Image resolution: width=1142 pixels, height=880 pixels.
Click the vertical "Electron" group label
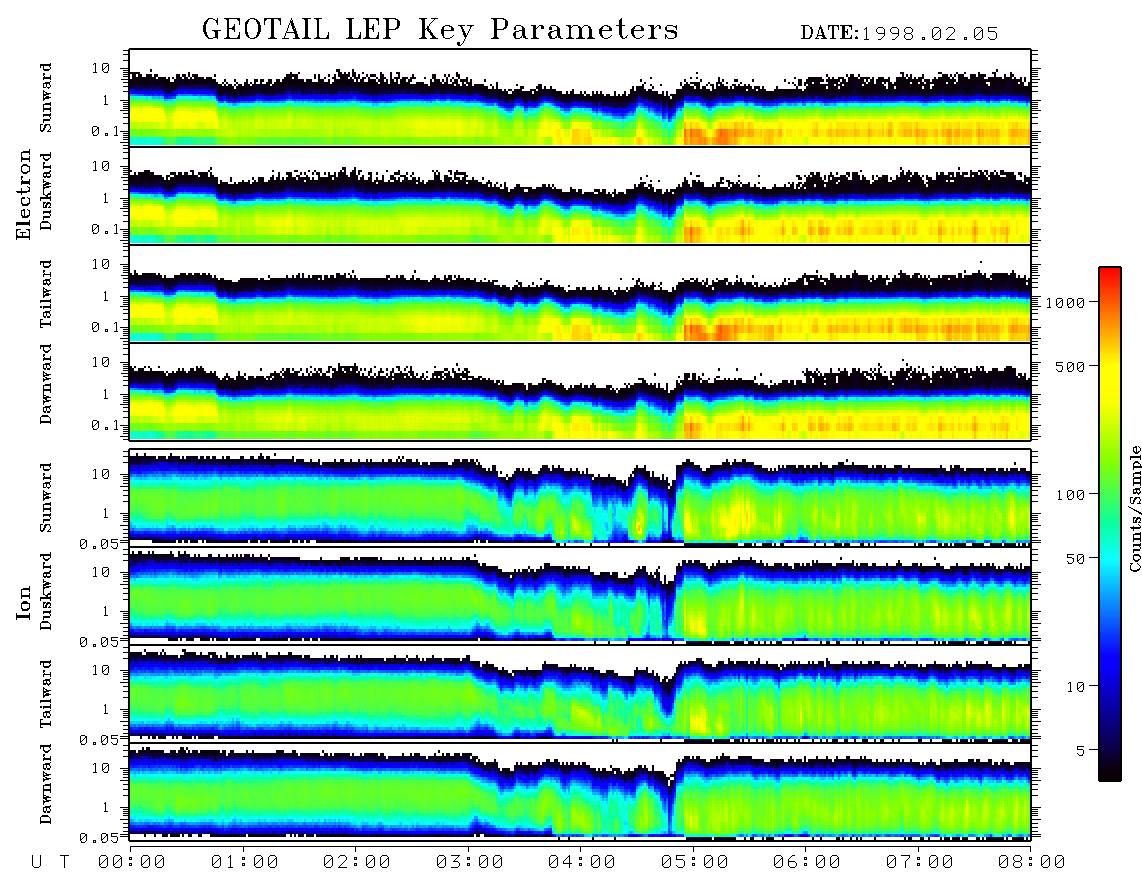[24, 195]
